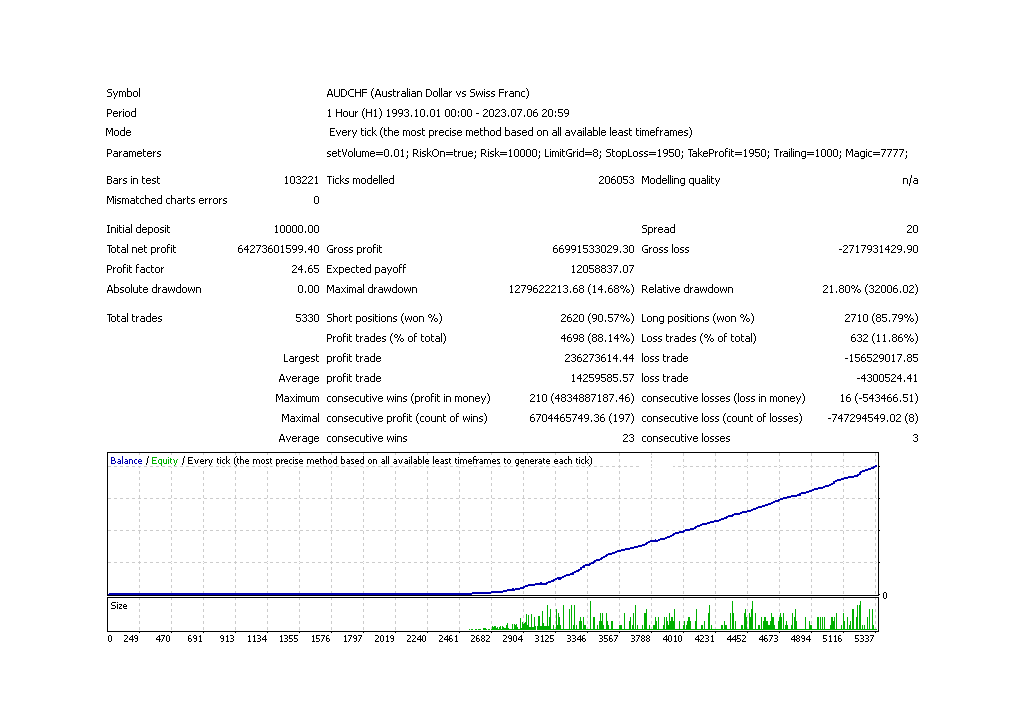Viewport: 1023px width, 720px height.
Task: Click the blue Balance legend label
Action: [x=126, y=461]
